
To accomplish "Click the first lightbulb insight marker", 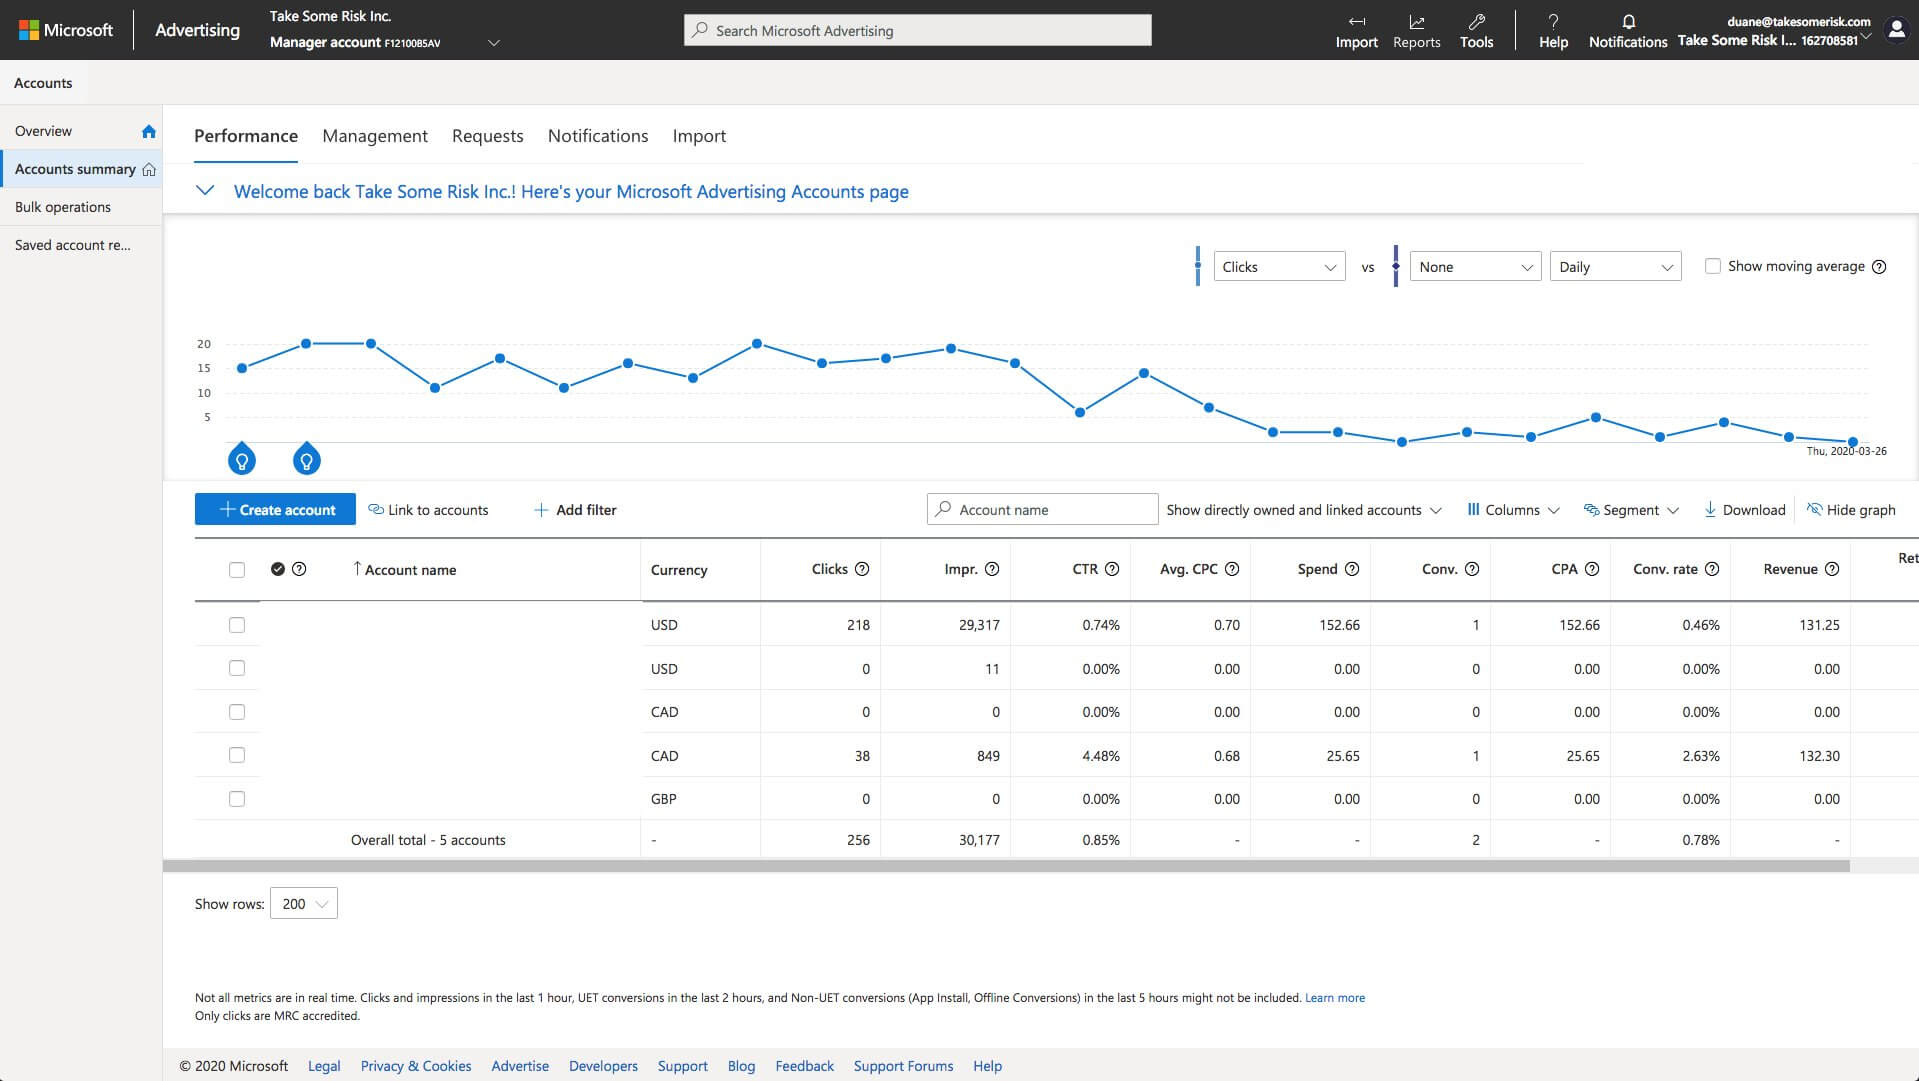I will click(x=242, y=460).
